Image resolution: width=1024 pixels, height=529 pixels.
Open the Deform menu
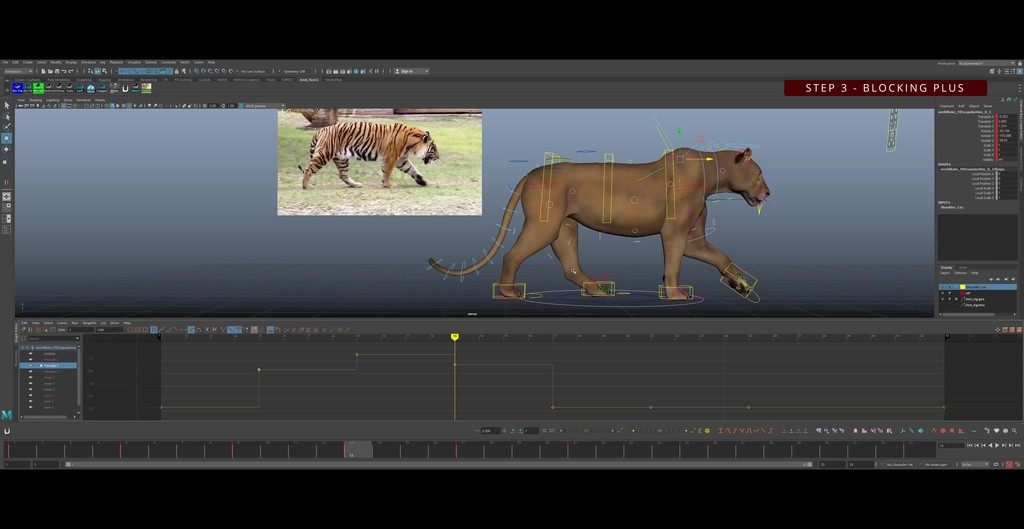pyautogui.click(x=151, y=62)
